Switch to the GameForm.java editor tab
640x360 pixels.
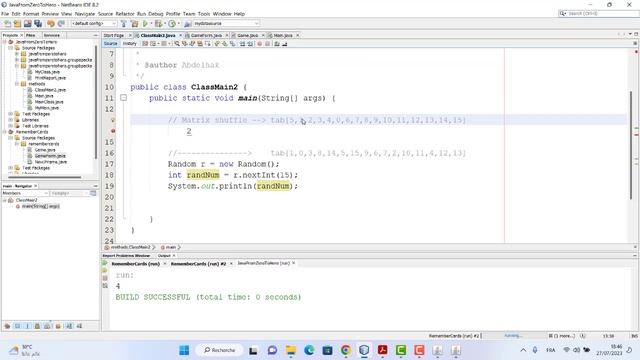pos(207,36)
